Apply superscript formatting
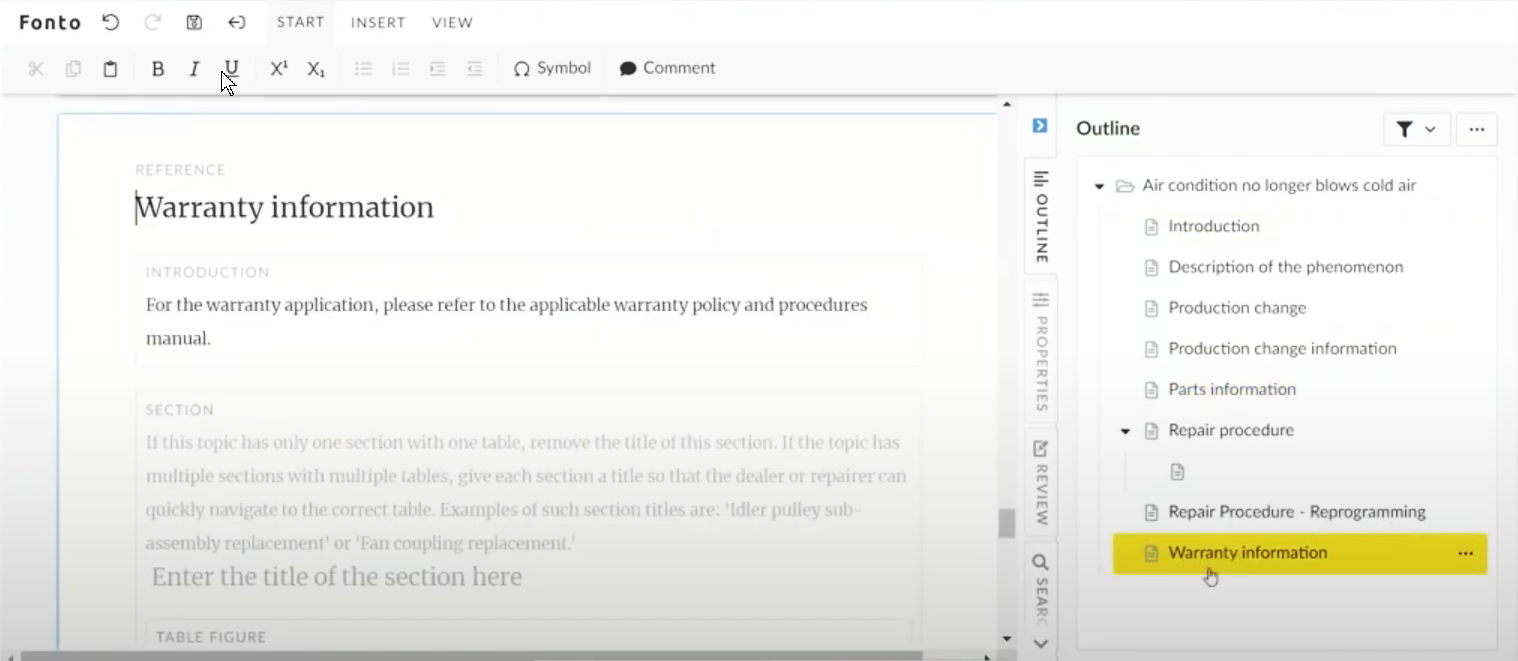 (278, 68)
